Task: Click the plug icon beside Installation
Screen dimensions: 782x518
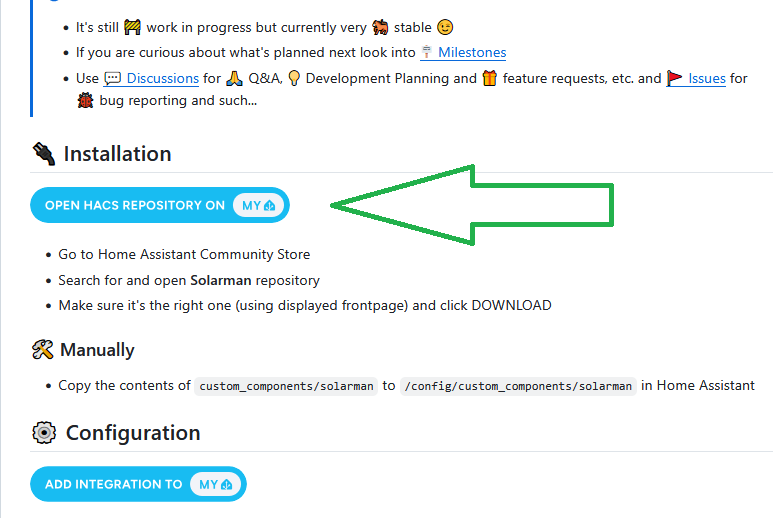Action: click(x=44, y=154)
